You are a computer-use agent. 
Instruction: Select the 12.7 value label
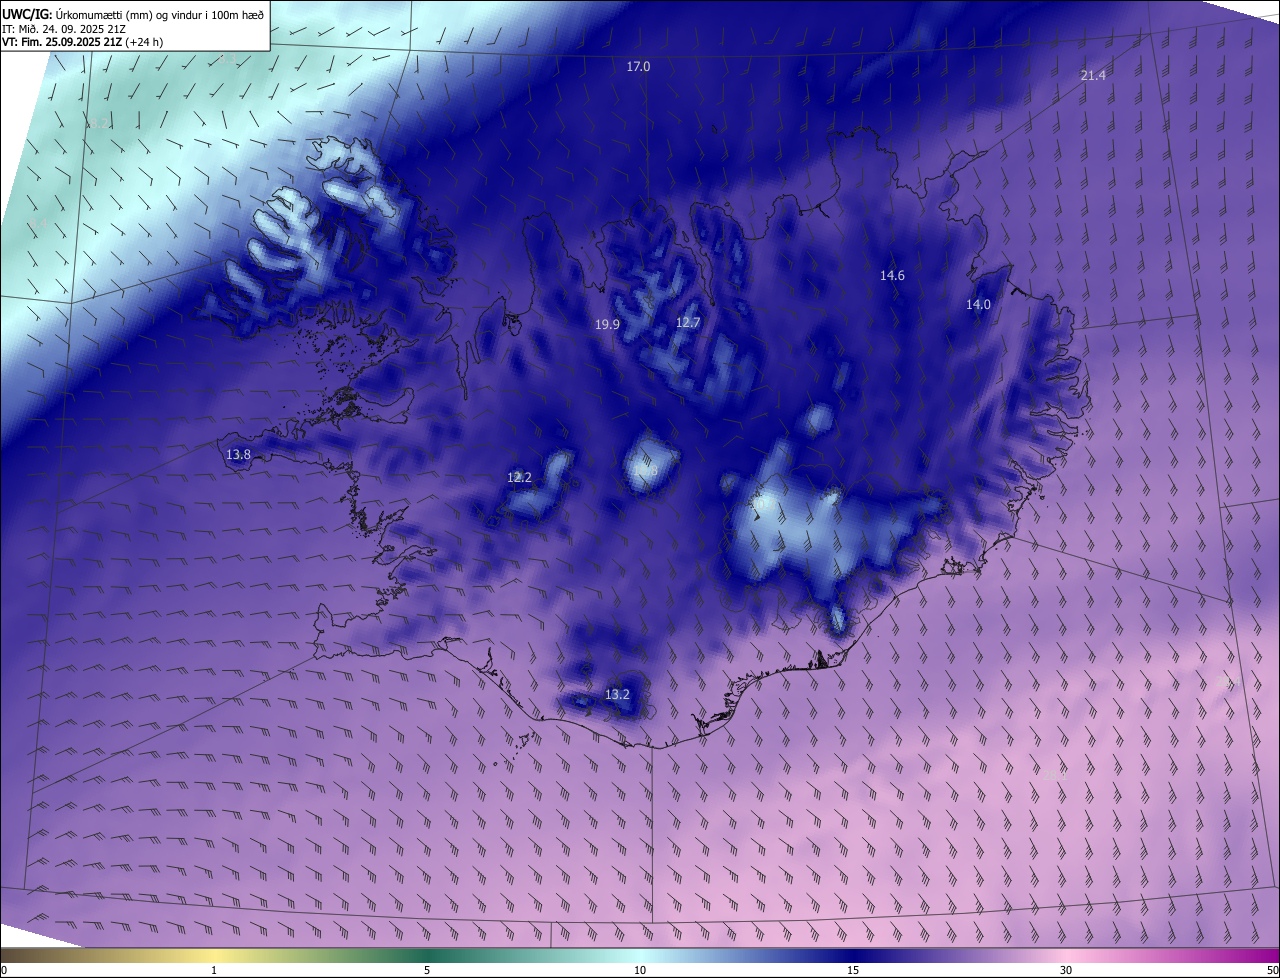[x=688, y=323]
